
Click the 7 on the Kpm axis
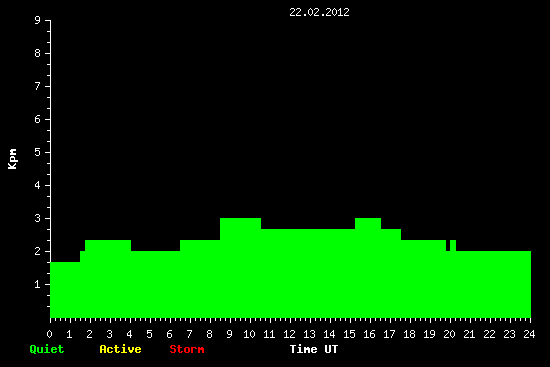click(x=38, y=86)
